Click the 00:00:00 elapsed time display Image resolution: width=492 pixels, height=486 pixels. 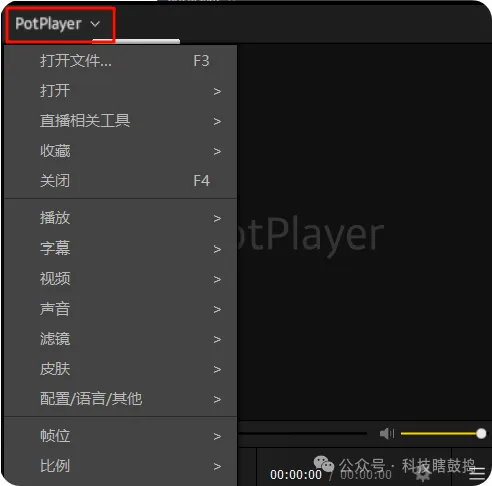click(296, 475)
